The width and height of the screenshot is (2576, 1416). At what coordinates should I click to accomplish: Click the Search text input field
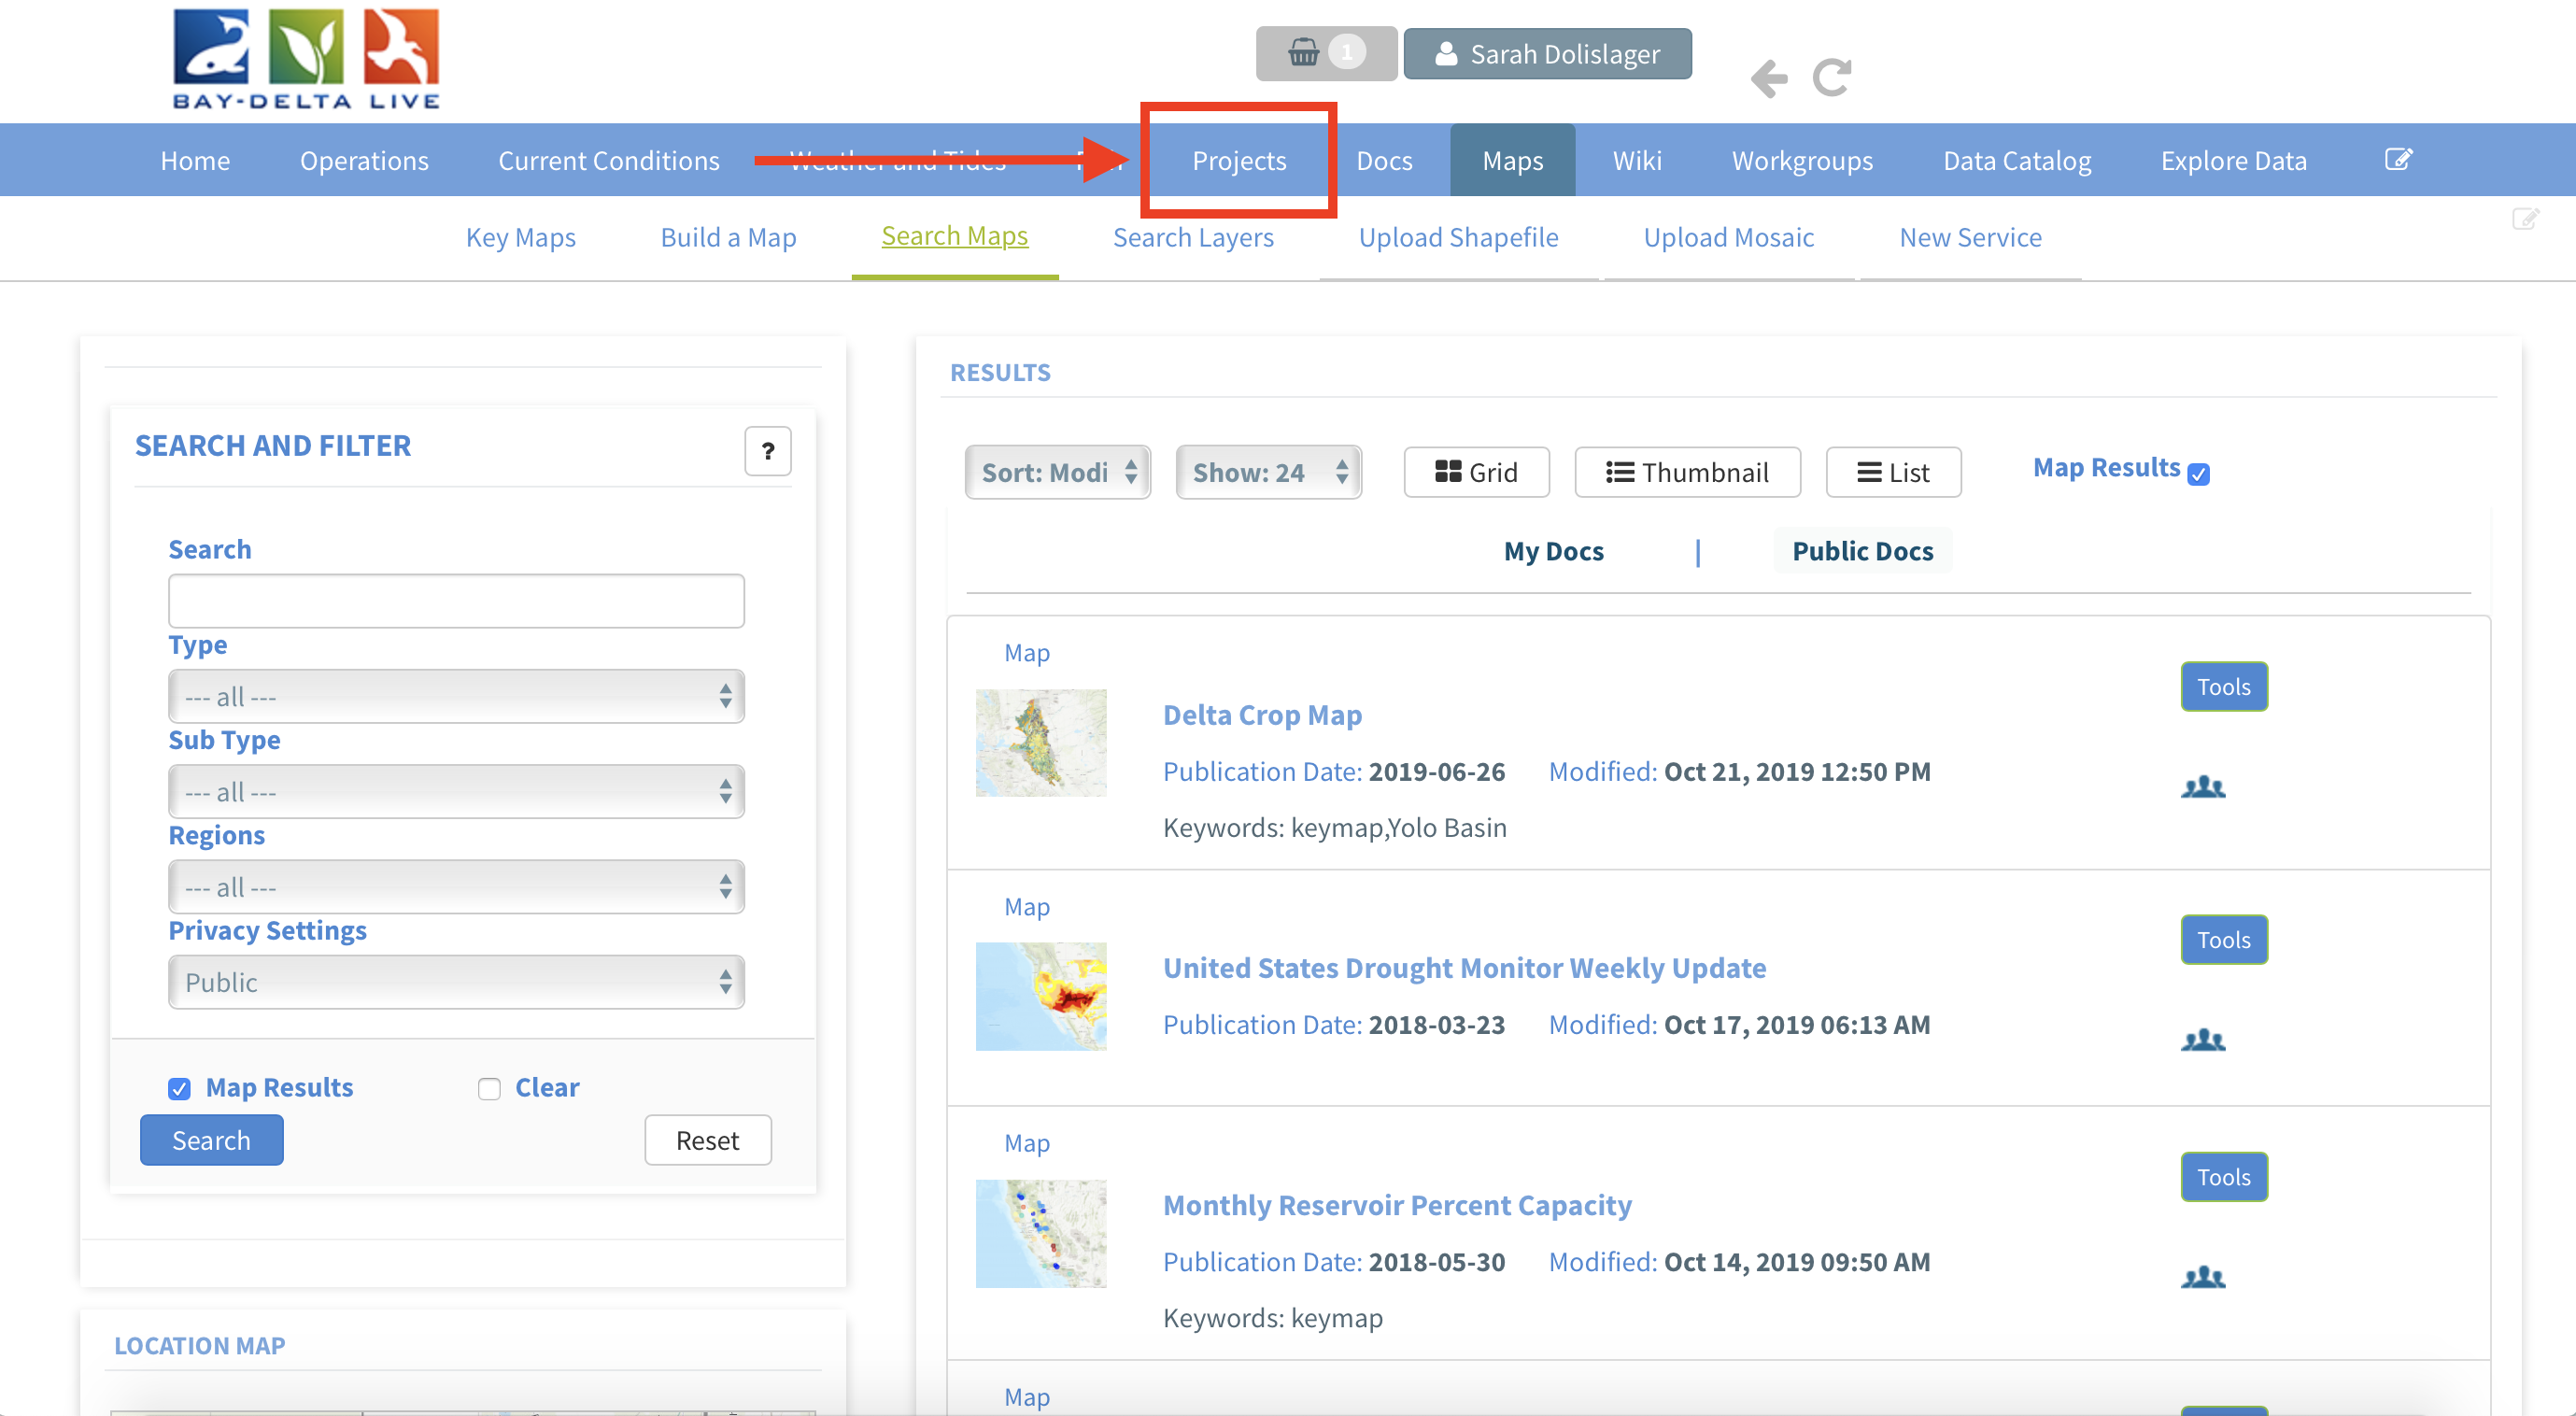click(456, 601)
